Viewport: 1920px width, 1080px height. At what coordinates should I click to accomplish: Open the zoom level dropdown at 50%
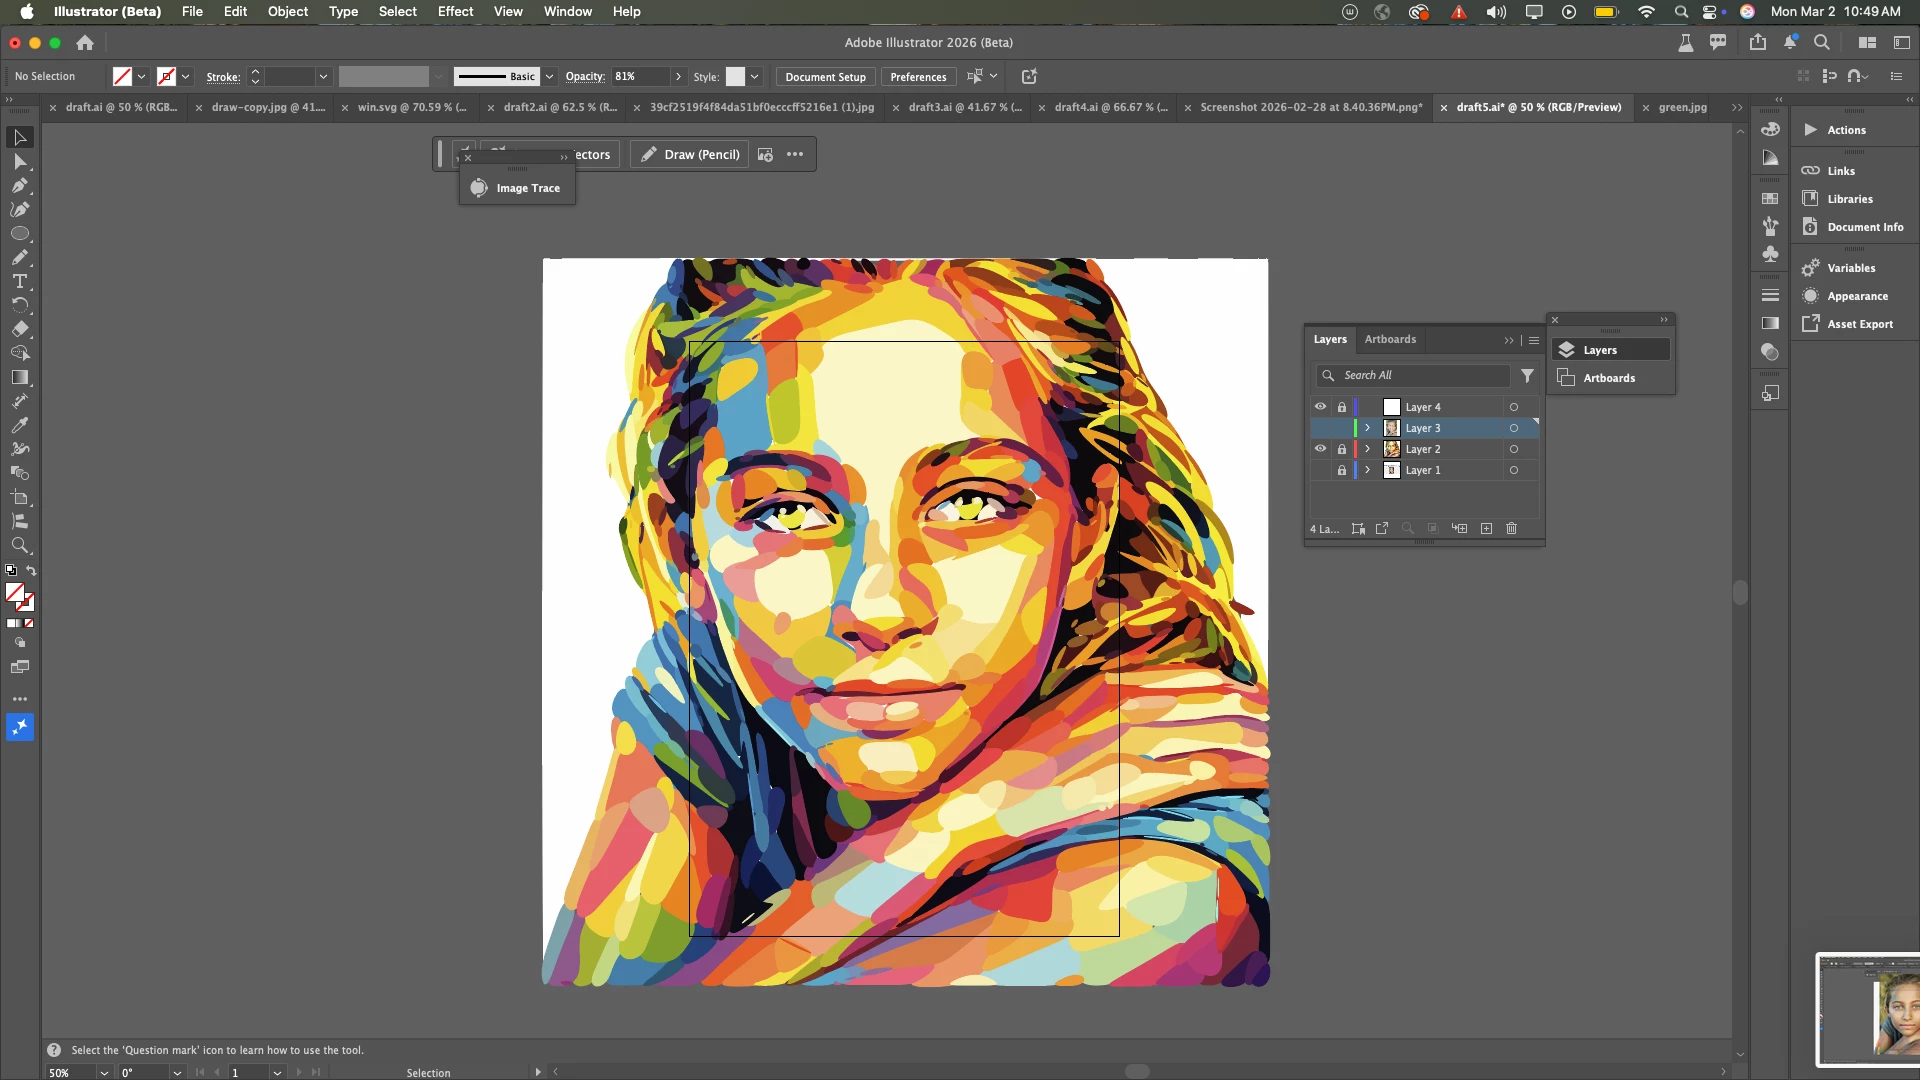(104, 1073)
